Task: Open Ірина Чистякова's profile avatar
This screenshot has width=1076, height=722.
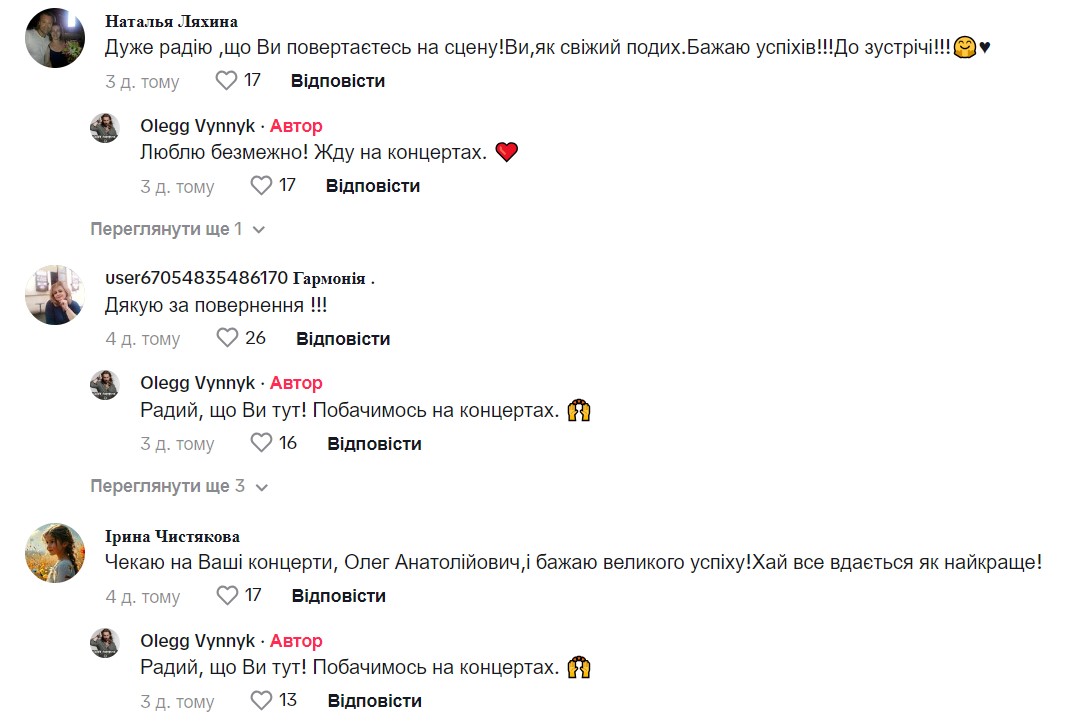Action: tap(55, 553)
